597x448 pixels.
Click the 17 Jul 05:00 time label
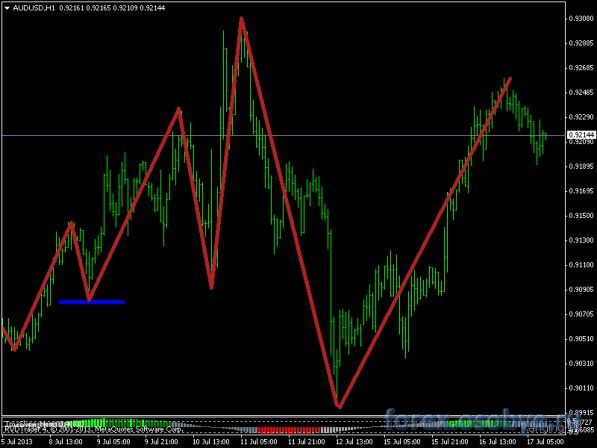545,442
